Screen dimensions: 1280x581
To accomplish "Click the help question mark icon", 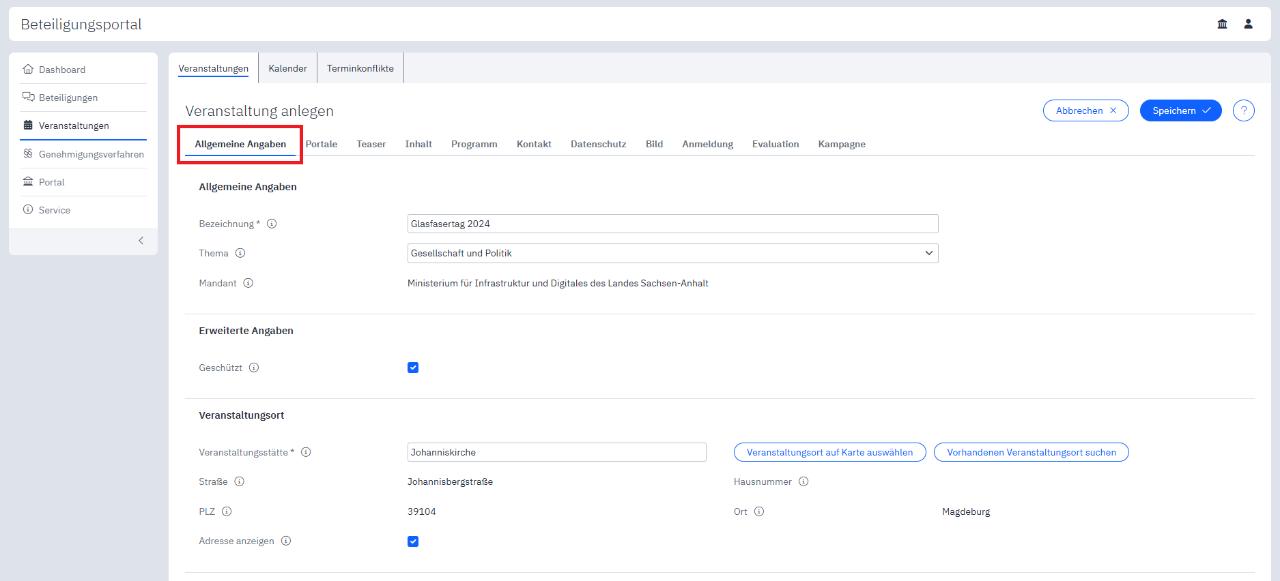I will [x=1244, y=111].
